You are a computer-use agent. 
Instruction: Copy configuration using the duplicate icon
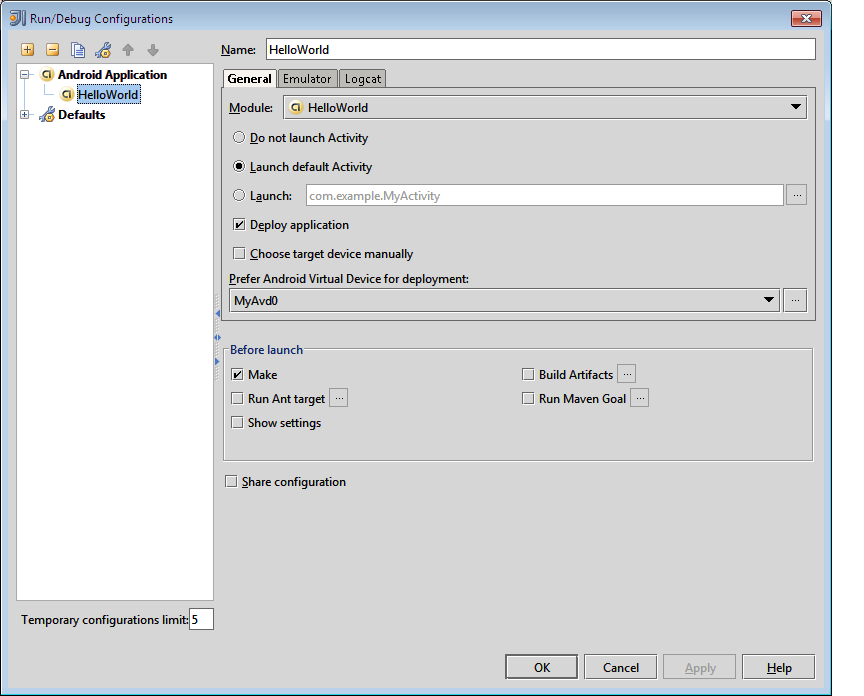[x=78, y=50]
